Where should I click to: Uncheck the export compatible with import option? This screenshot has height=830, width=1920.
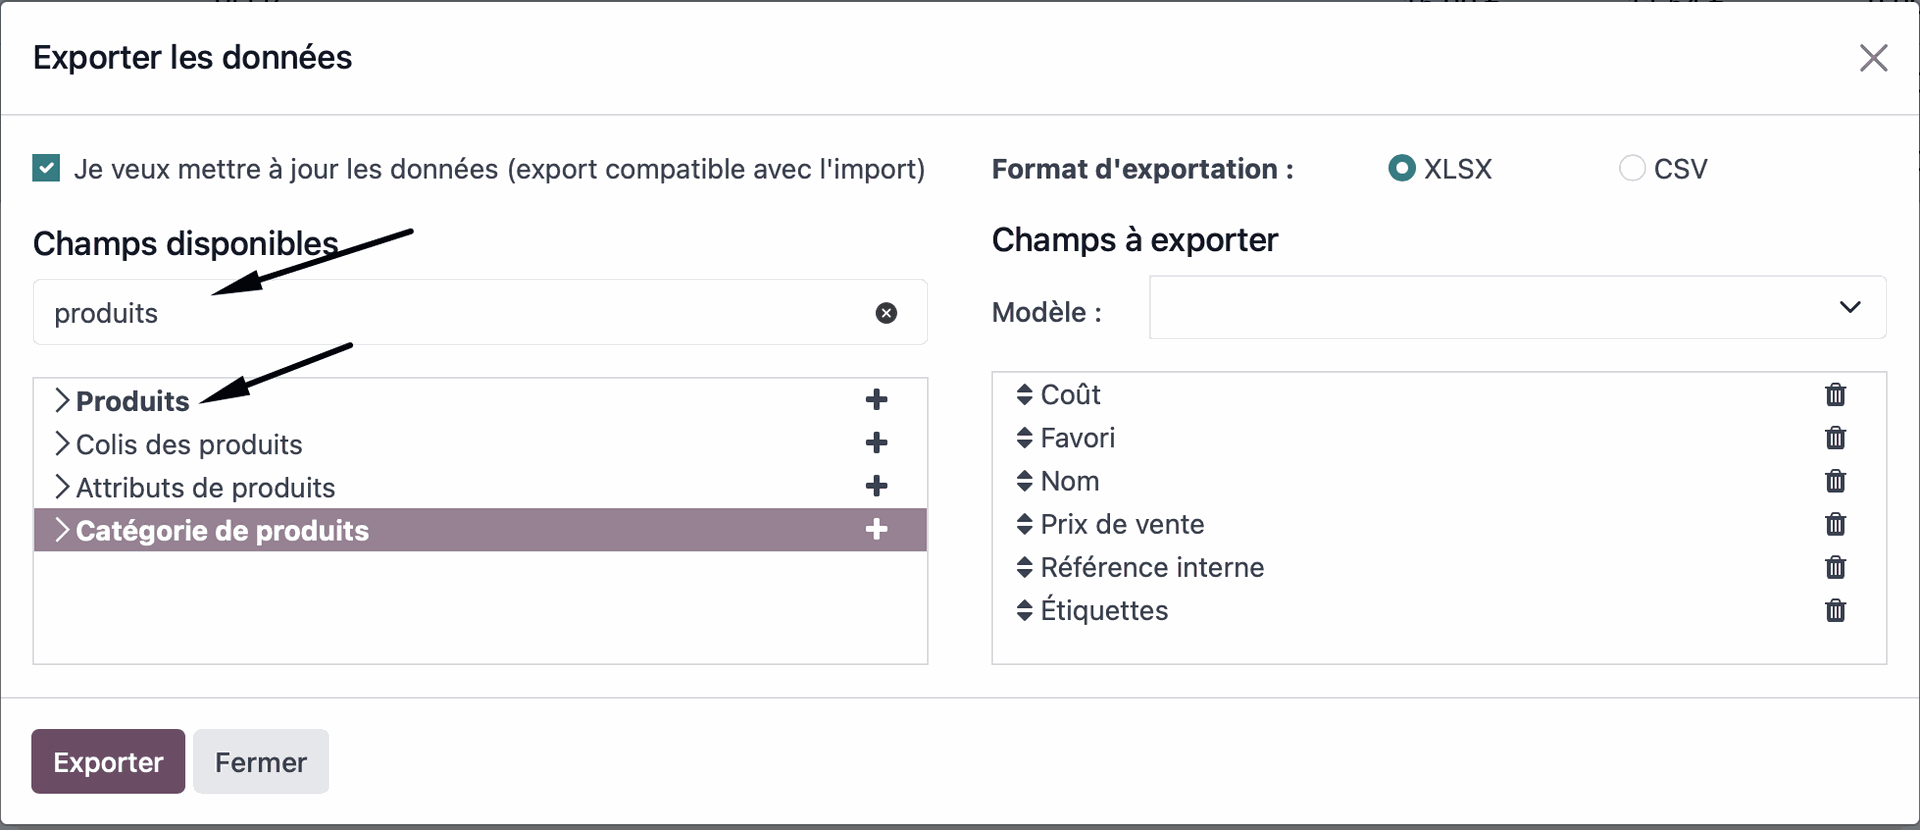[x=45, y=167]
